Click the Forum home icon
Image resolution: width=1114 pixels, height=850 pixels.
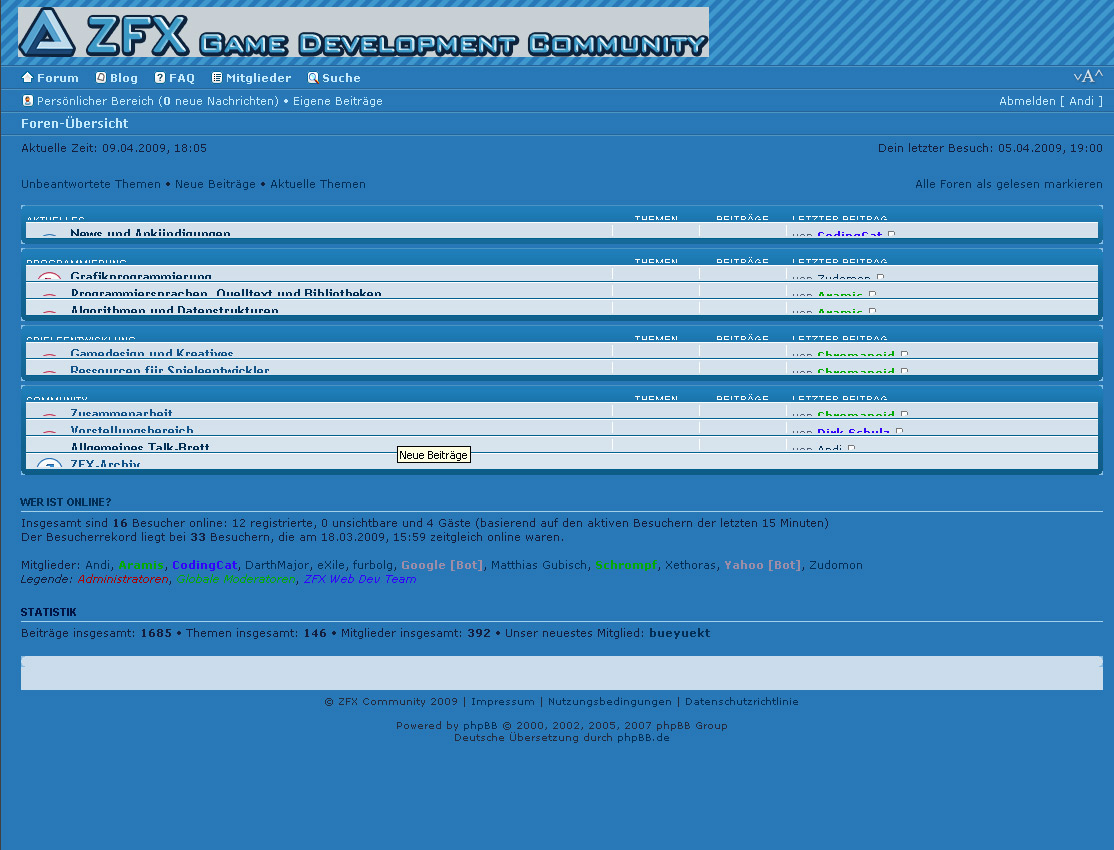coord(28,78)
